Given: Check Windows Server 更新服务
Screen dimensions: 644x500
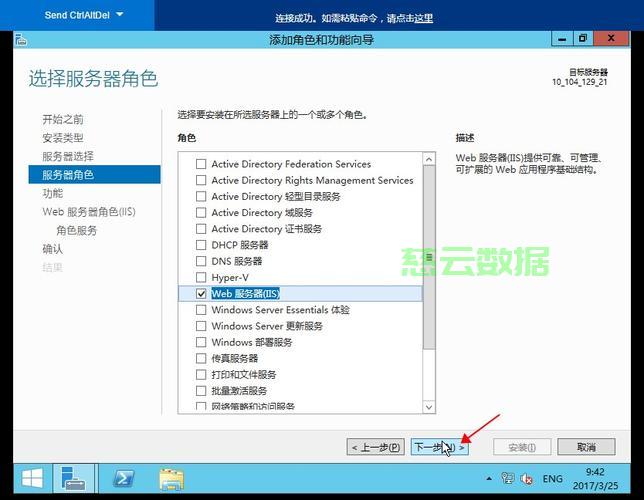Looking at the screenshot, I should [x=201, y=326].
